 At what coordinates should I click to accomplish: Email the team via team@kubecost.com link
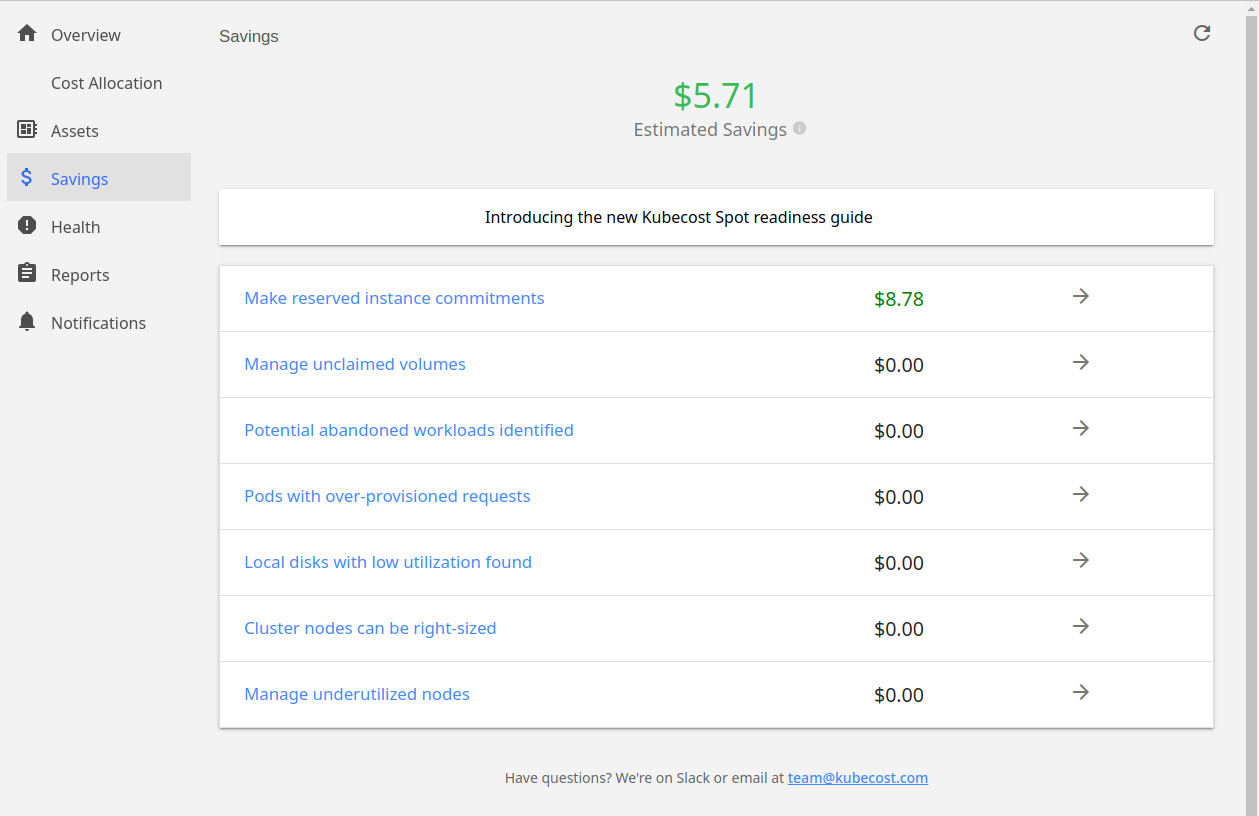858,777
